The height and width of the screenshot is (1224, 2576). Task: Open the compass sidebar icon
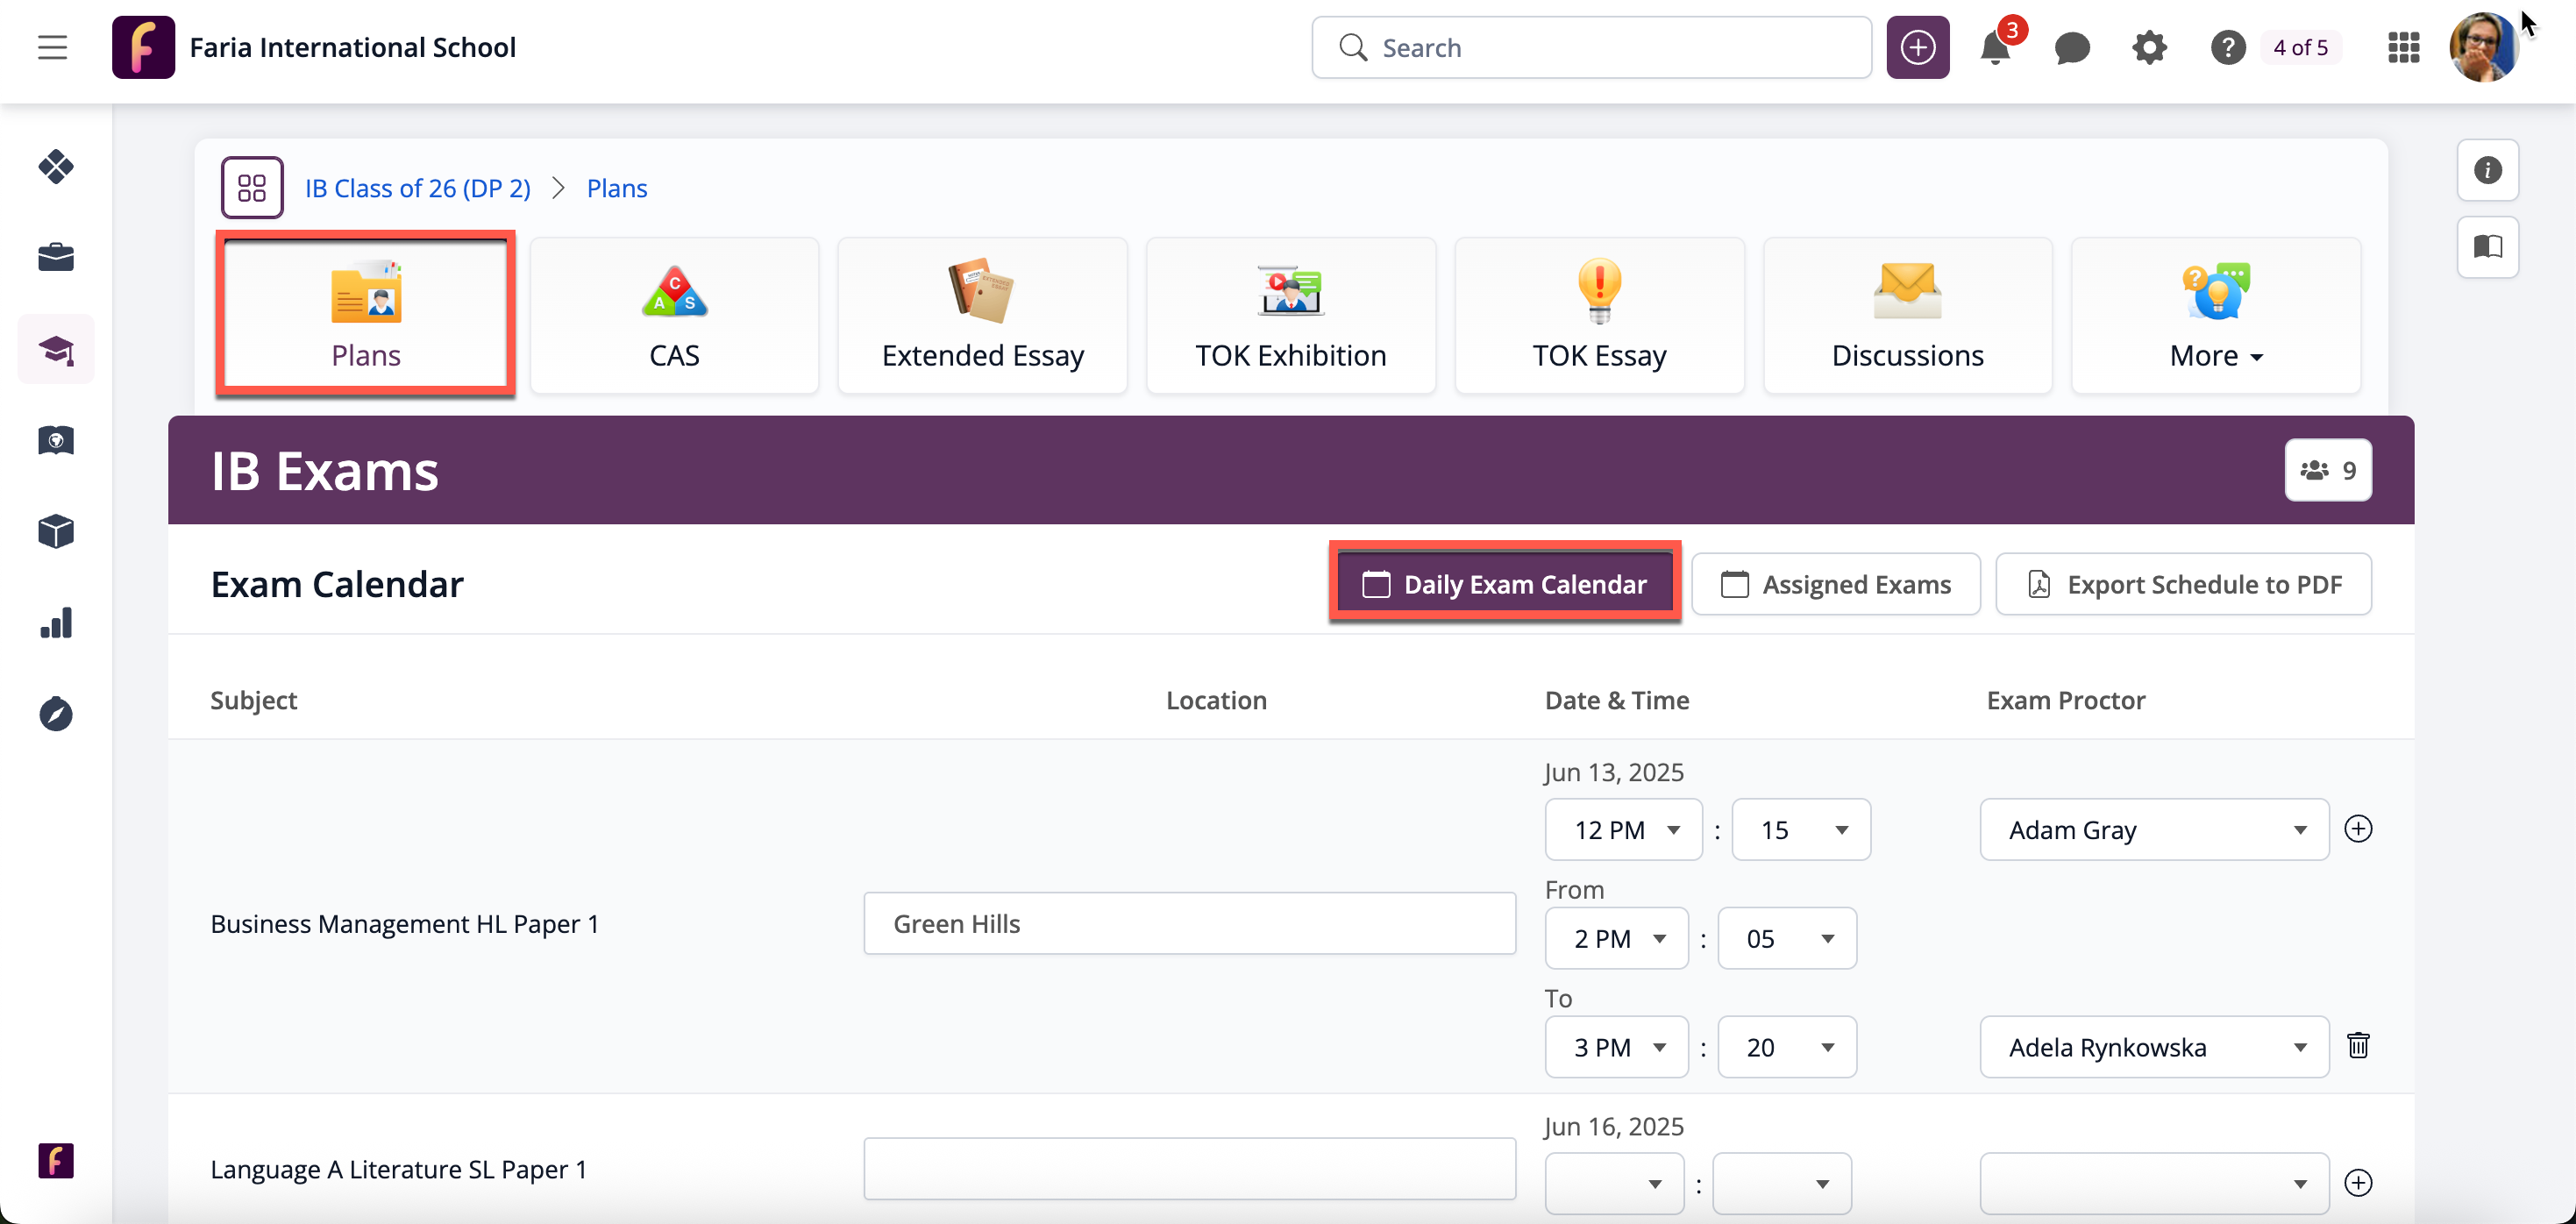pos(56,714)
